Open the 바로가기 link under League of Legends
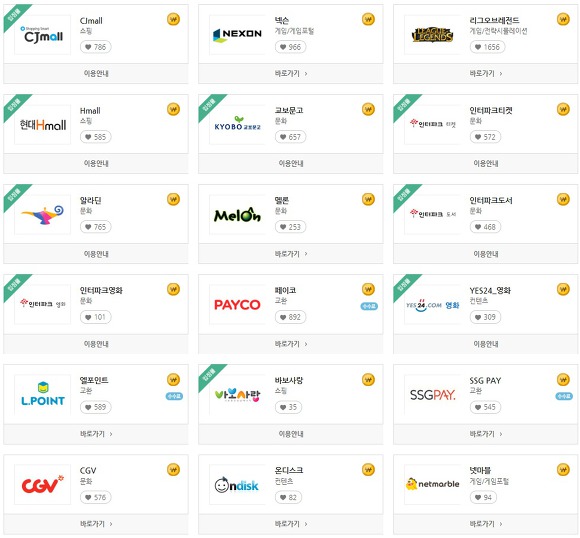Screen dimensions: 580x538 [x=486, y=74]
